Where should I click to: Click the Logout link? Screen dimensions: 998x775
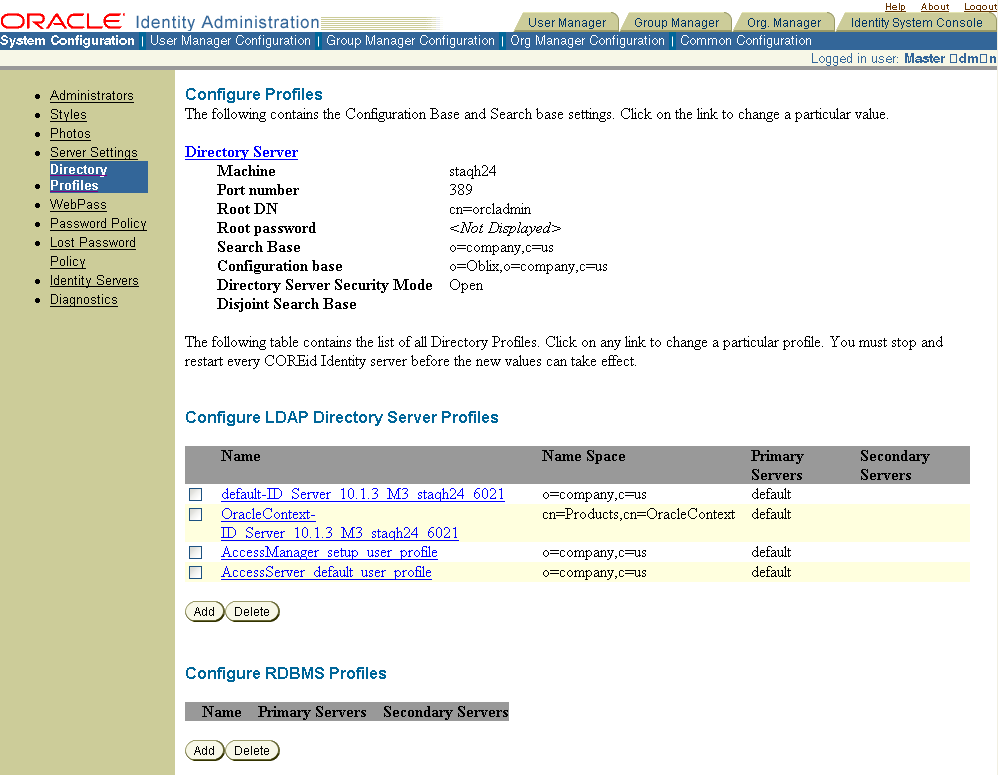click(980, 6)
